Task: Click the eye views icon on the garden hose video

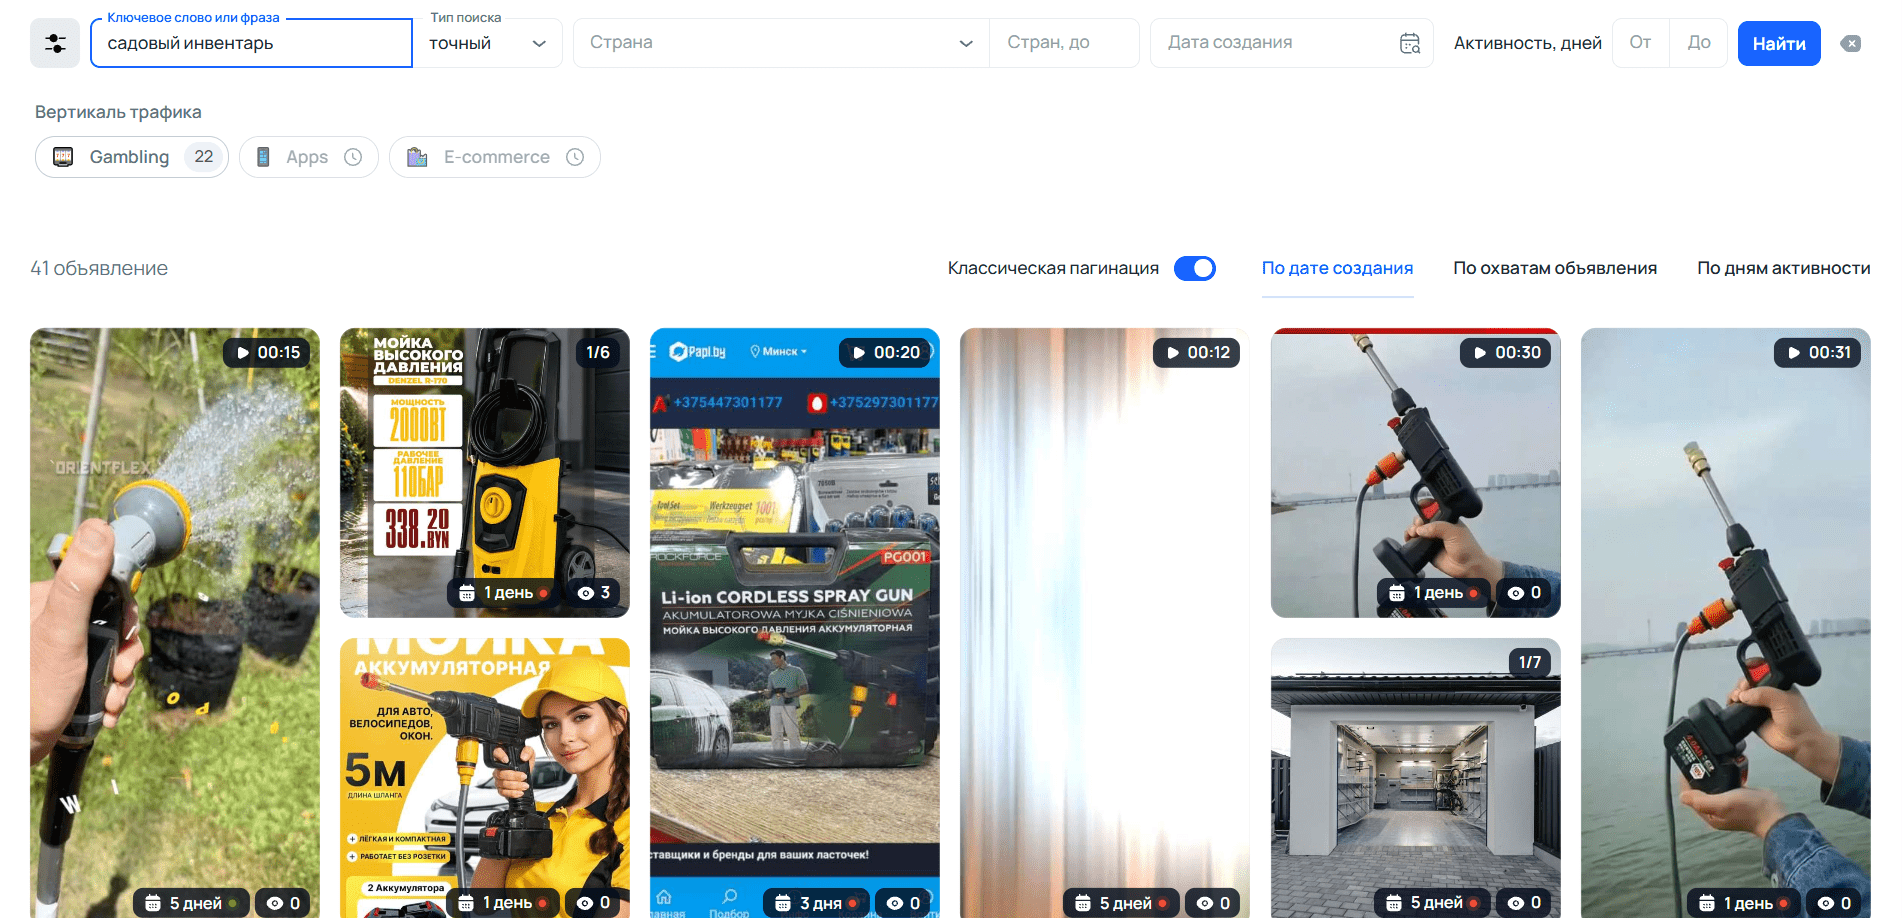Action: click(x=275, y=903)
